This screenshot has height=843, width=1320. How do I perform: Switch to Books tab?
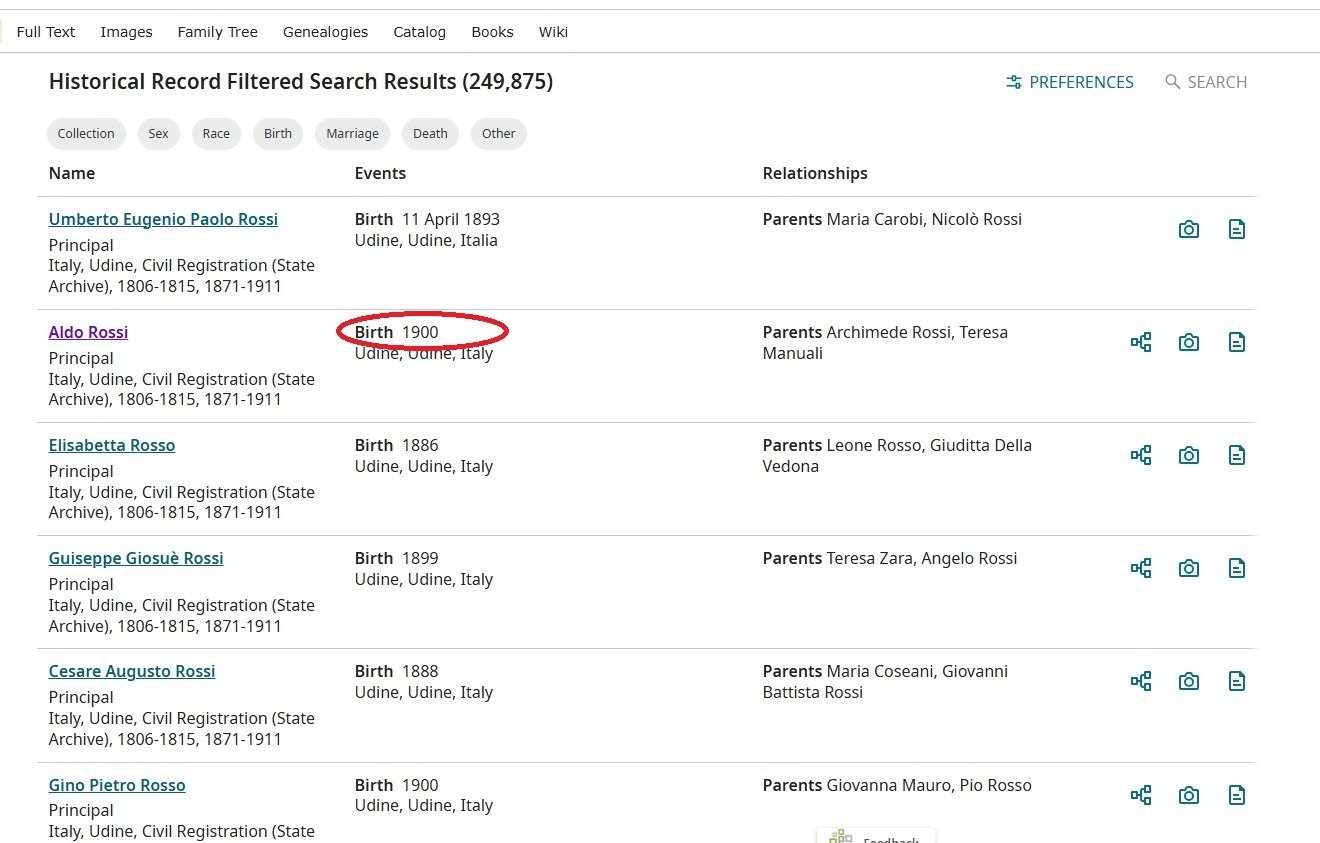click(493, 32)
